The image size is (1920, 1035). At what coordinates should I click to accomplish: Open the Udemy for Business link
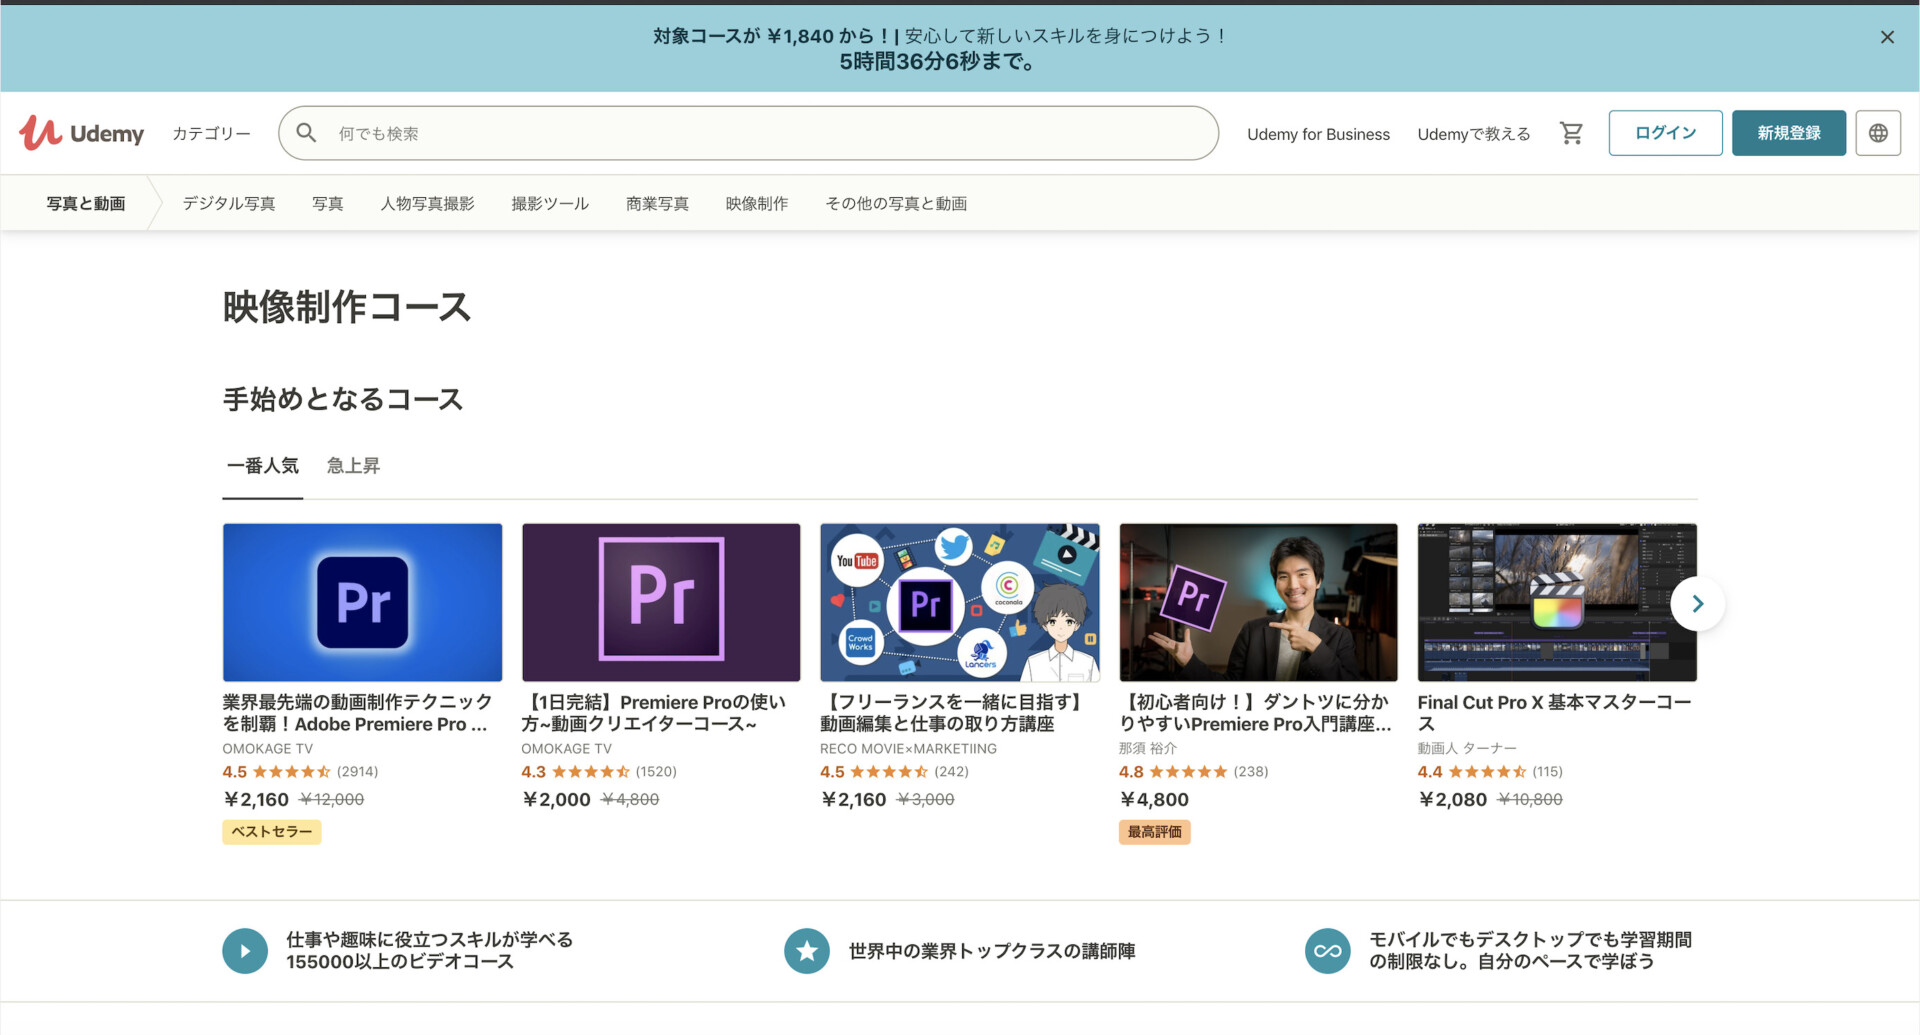tap(1318, 134)
